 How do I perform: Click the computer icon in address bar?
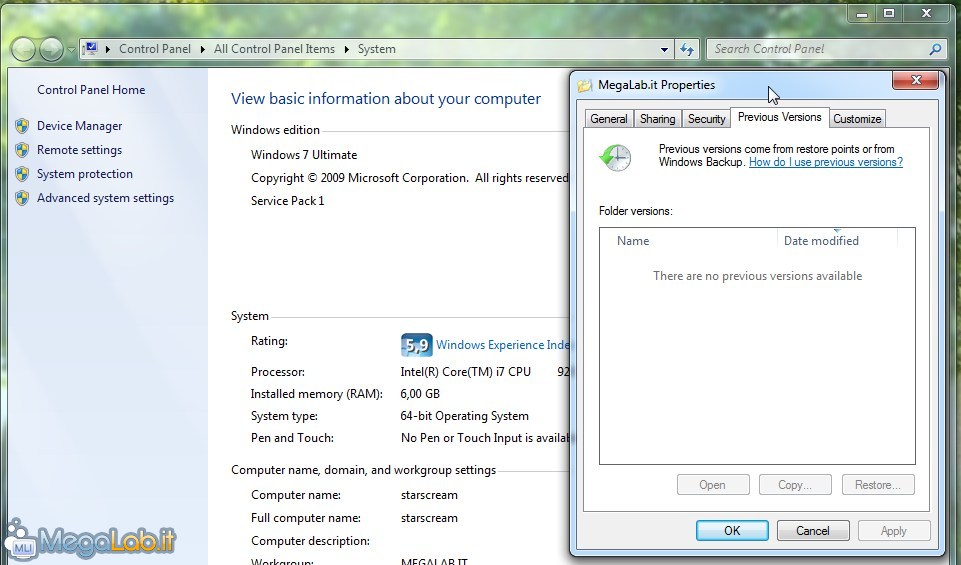point(91,48)
